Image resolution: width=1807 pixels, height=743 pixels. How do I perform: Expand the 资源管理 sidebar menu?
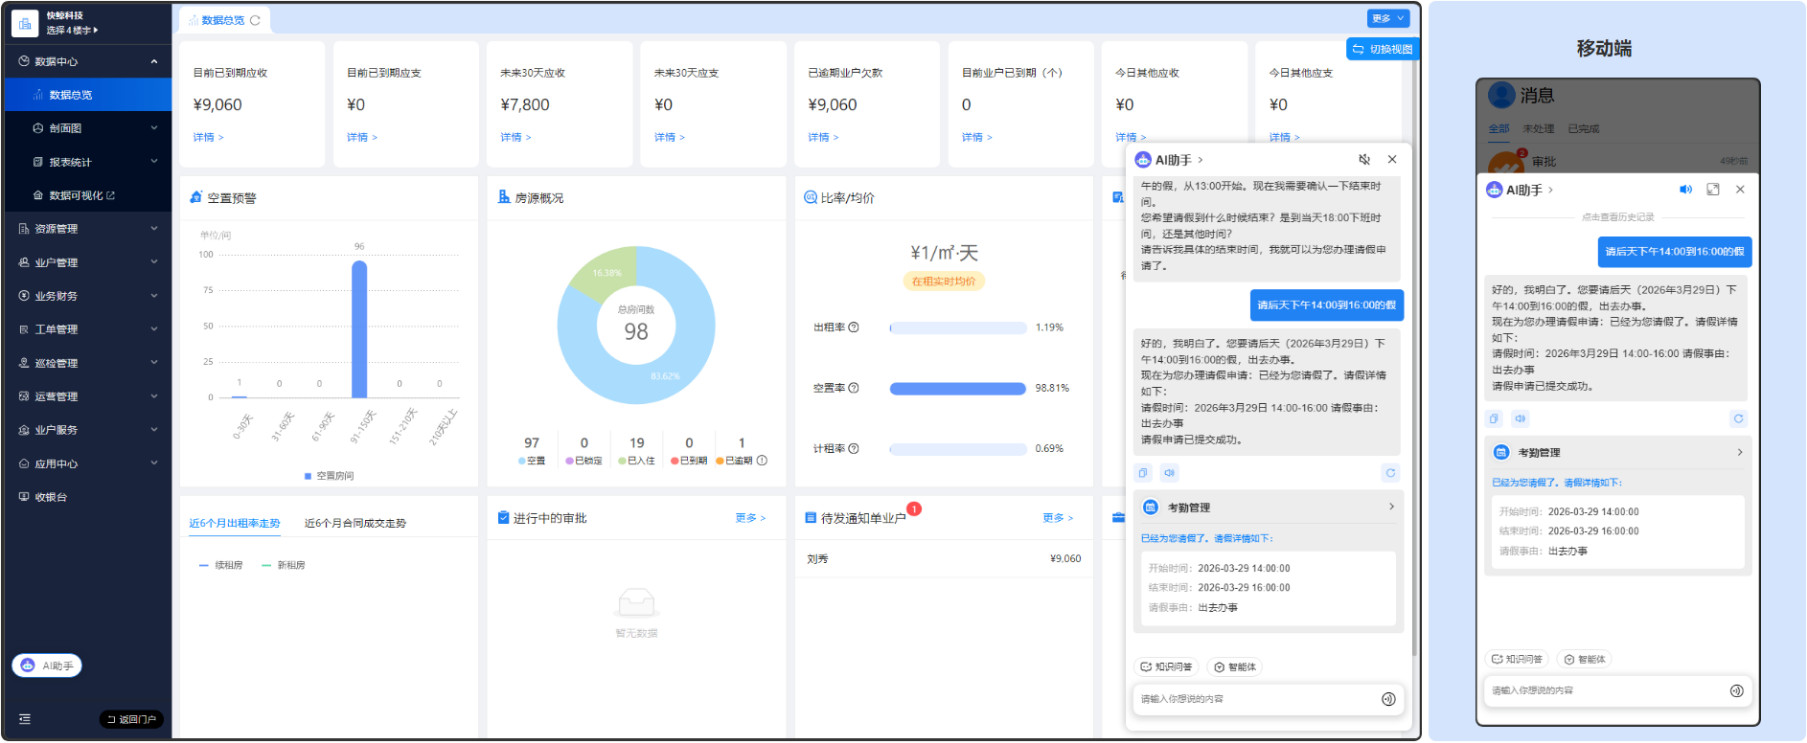86,229
